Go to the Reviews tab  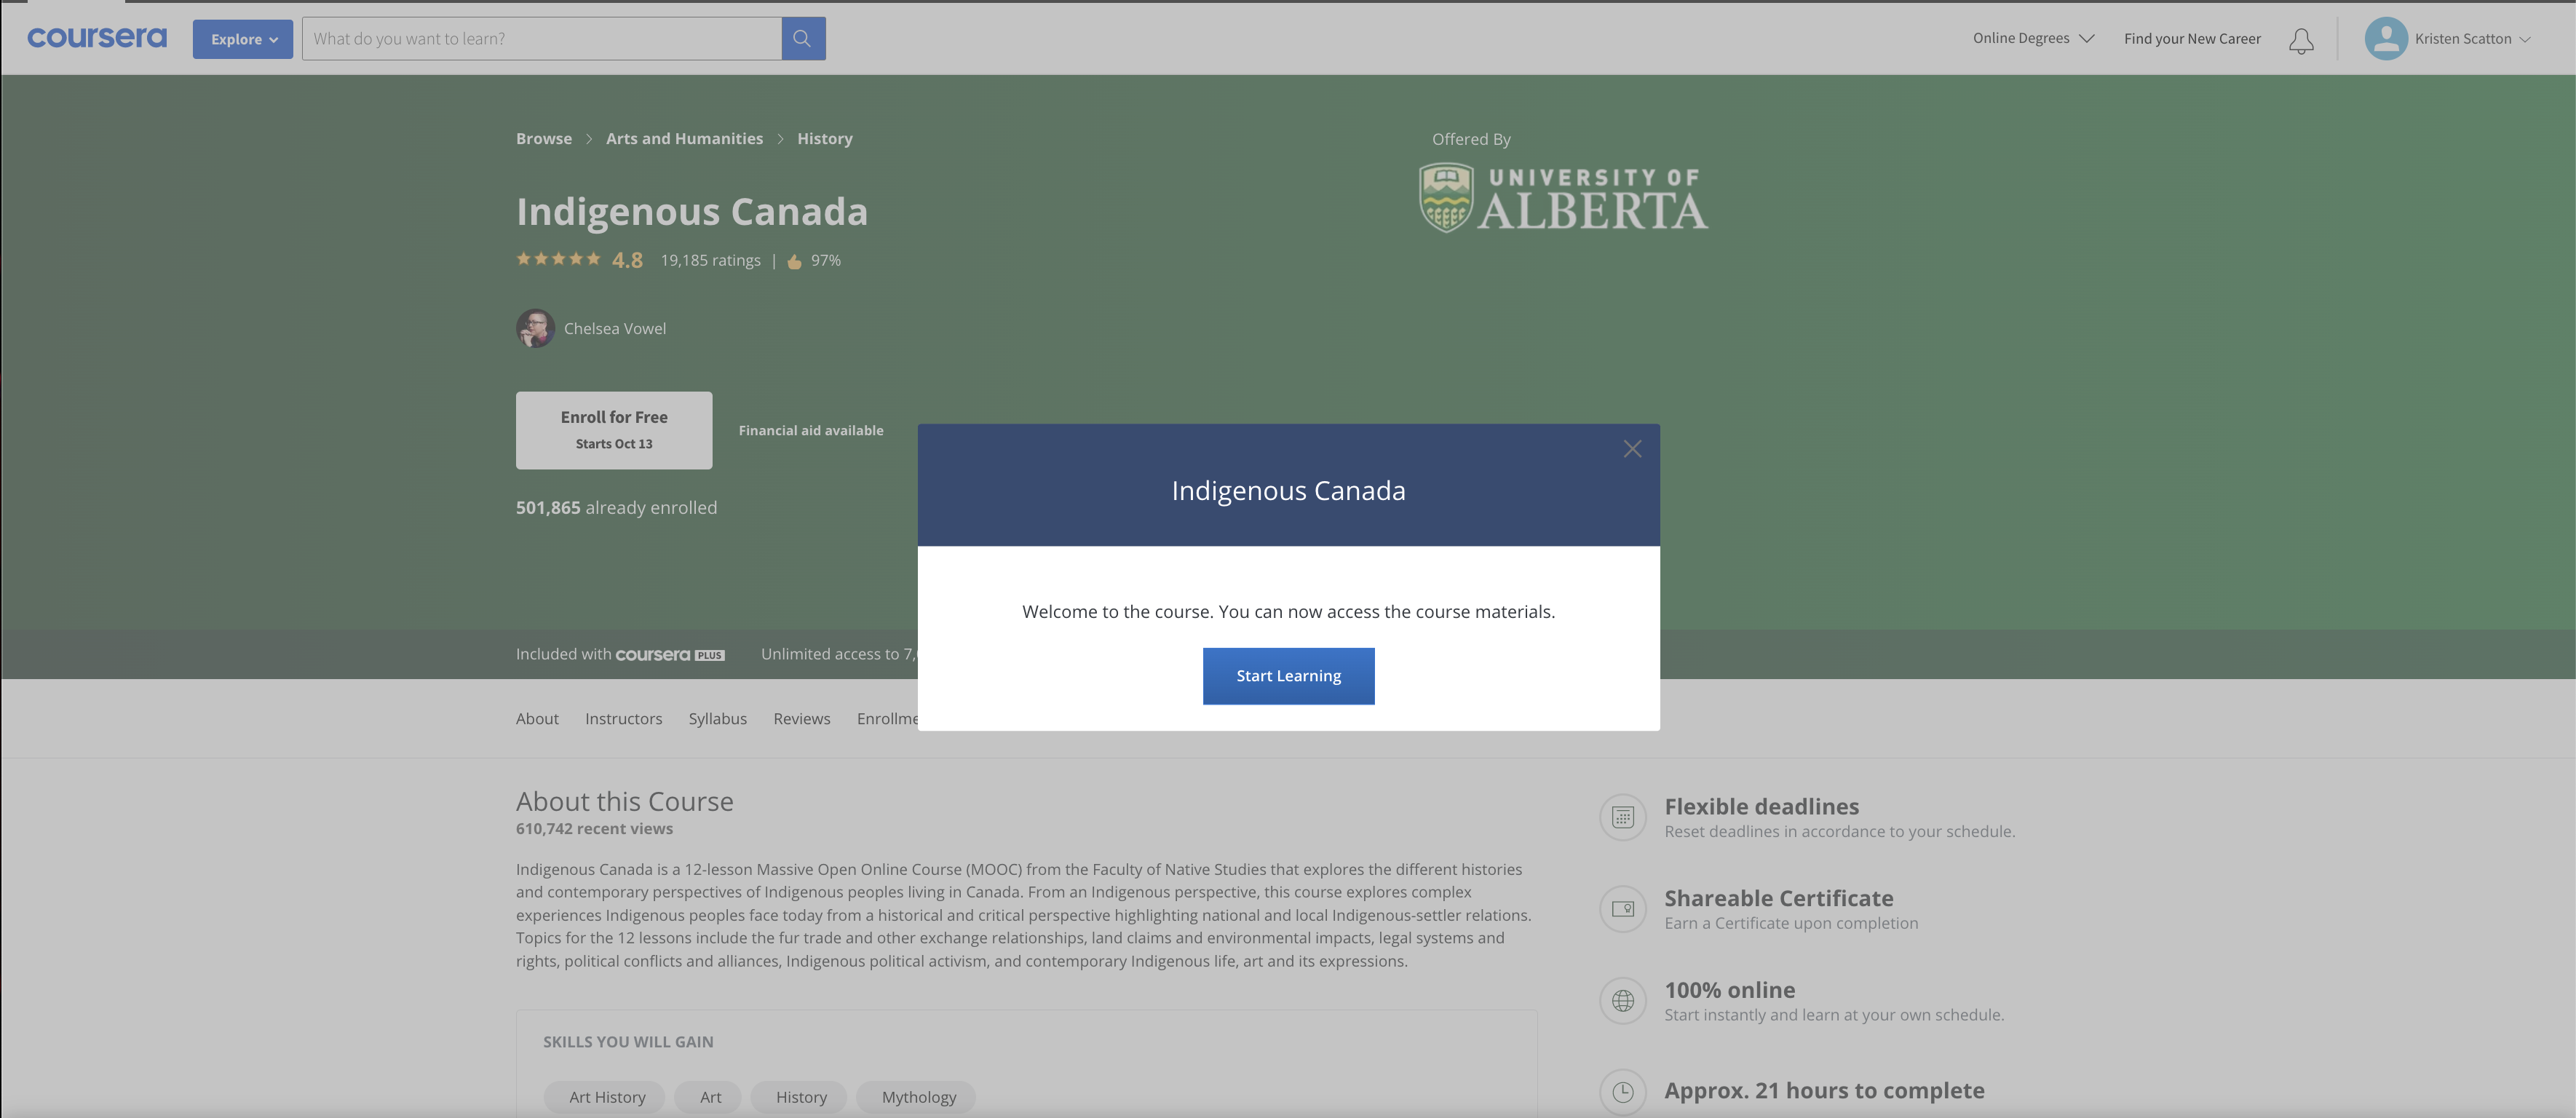coord(801,718)
